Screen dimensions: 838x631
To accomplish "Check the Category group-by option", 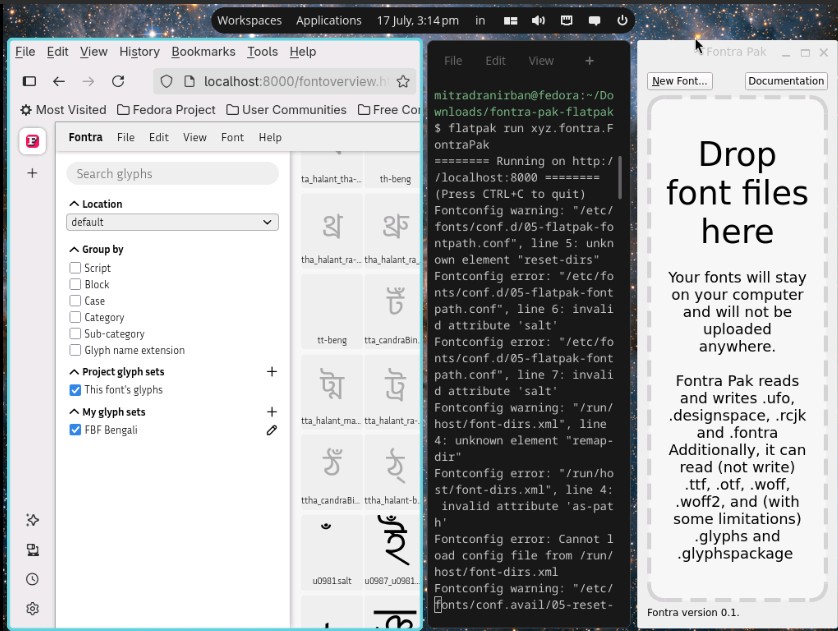I will [x=75, y=317].
